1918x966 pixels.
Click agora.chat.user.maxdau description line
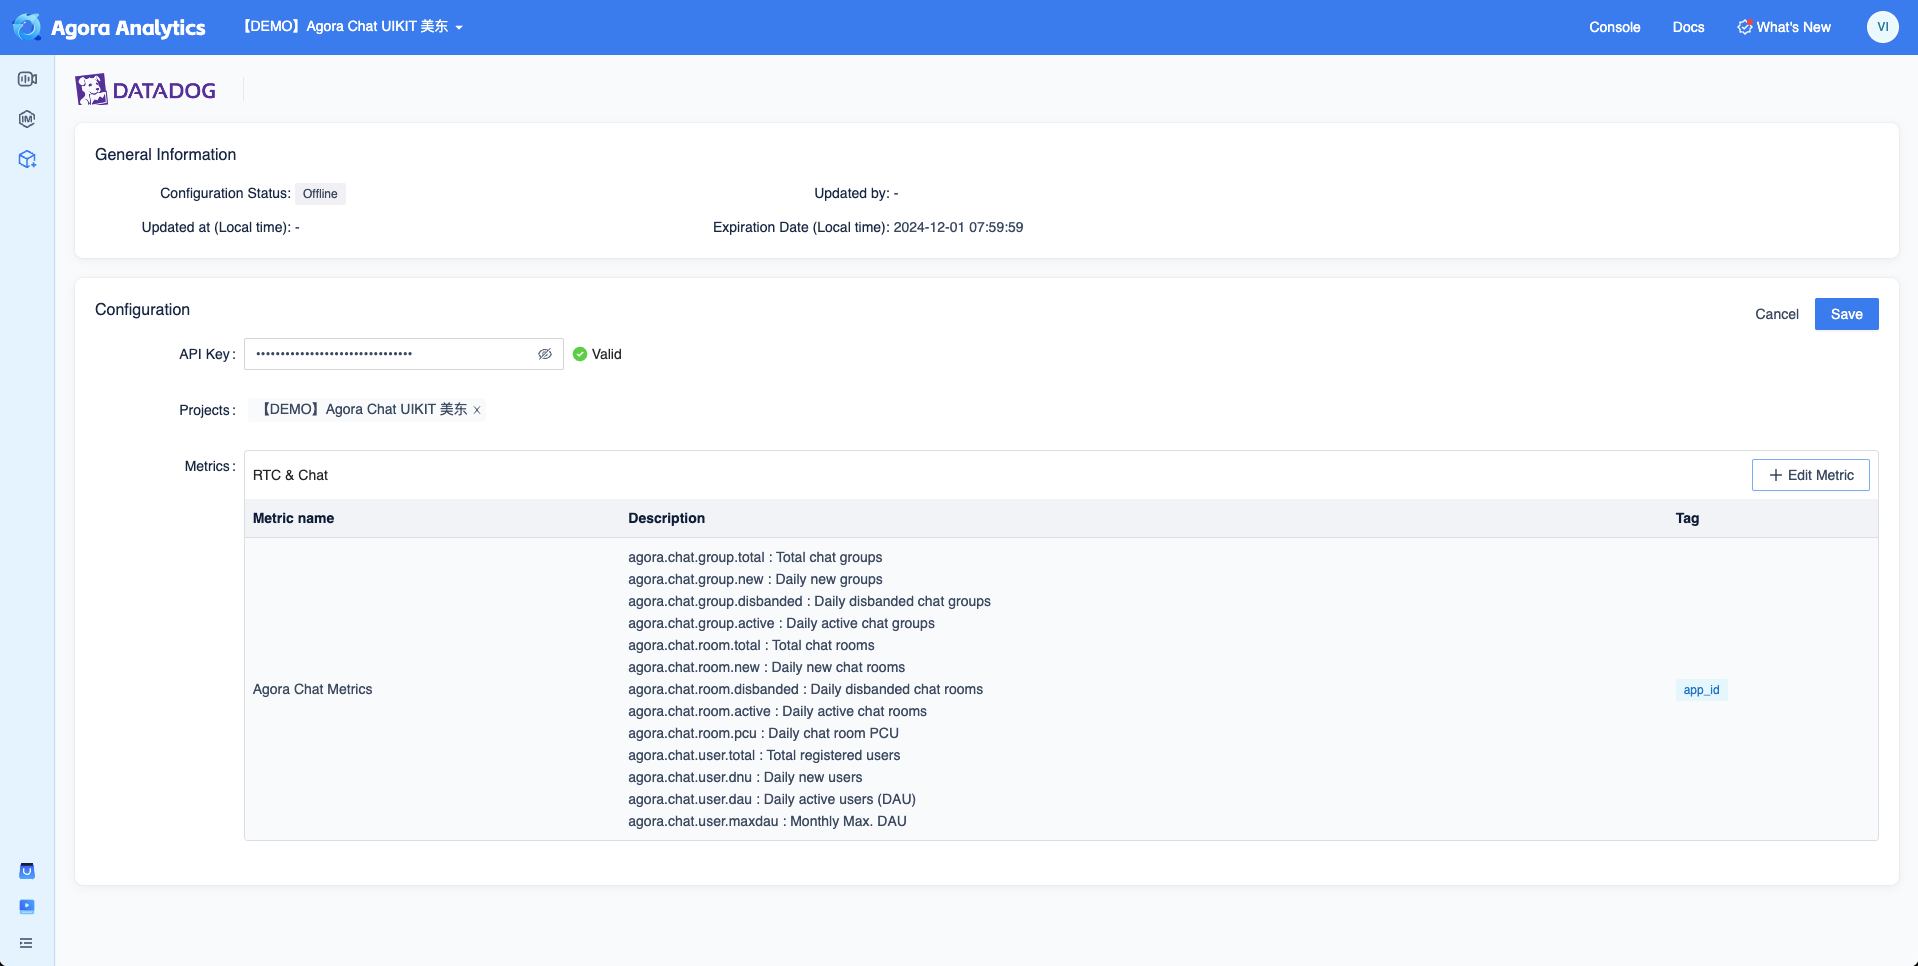tap(767, 821)
